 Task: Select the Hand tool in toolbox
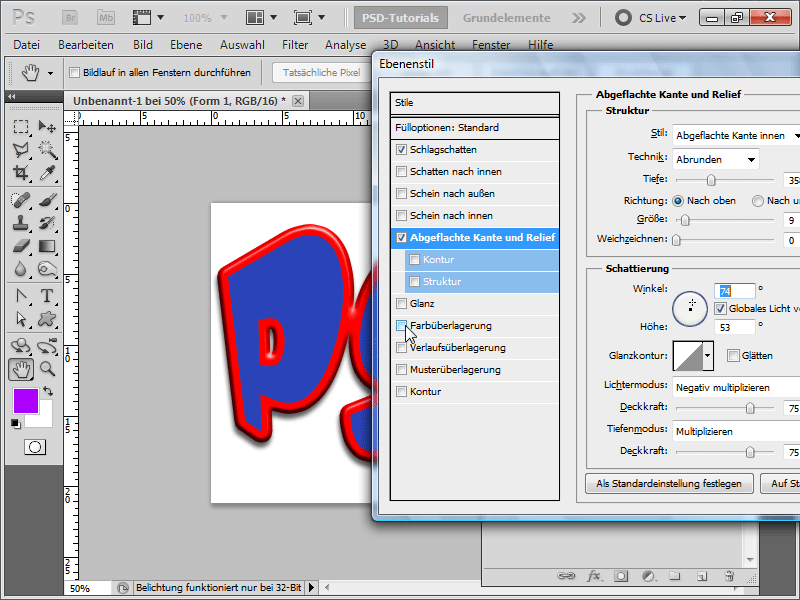click(x=21, y=369)
